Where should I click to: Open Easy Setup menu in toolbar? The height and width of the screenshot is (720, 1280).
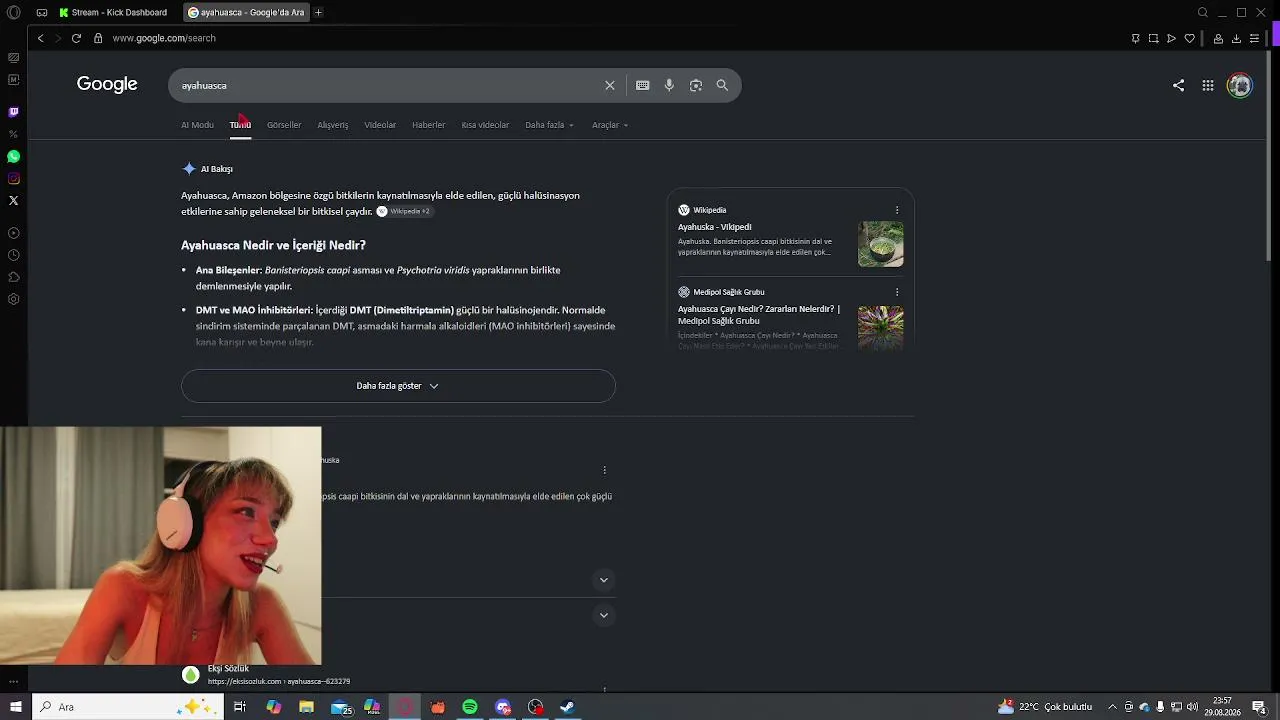(x=1254, y=38)
